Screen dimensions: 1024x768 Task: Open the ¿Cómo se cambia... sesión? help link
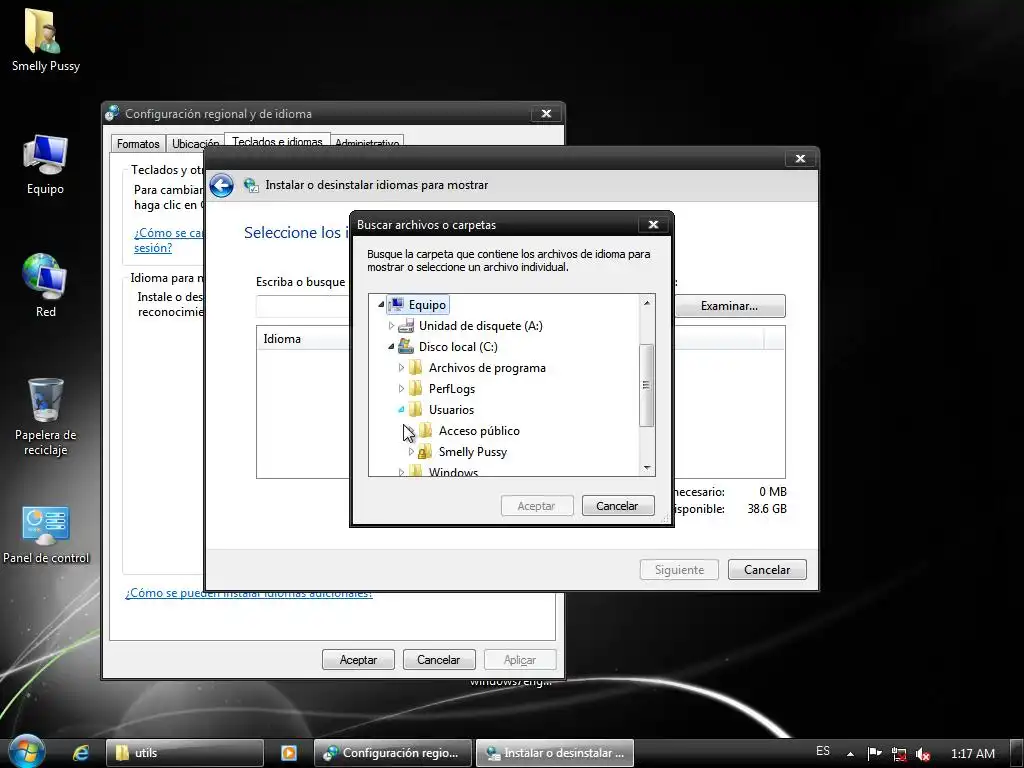168,240
